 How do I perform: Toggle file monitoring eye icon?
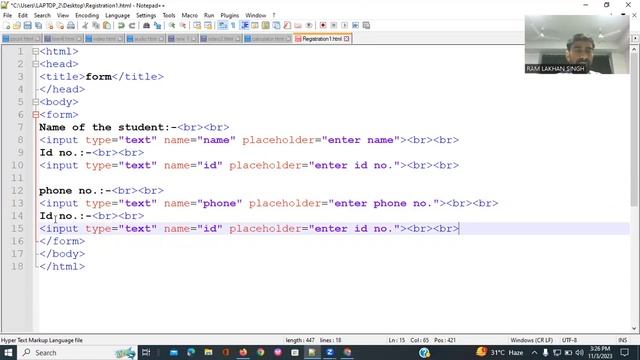coord(309,25)
